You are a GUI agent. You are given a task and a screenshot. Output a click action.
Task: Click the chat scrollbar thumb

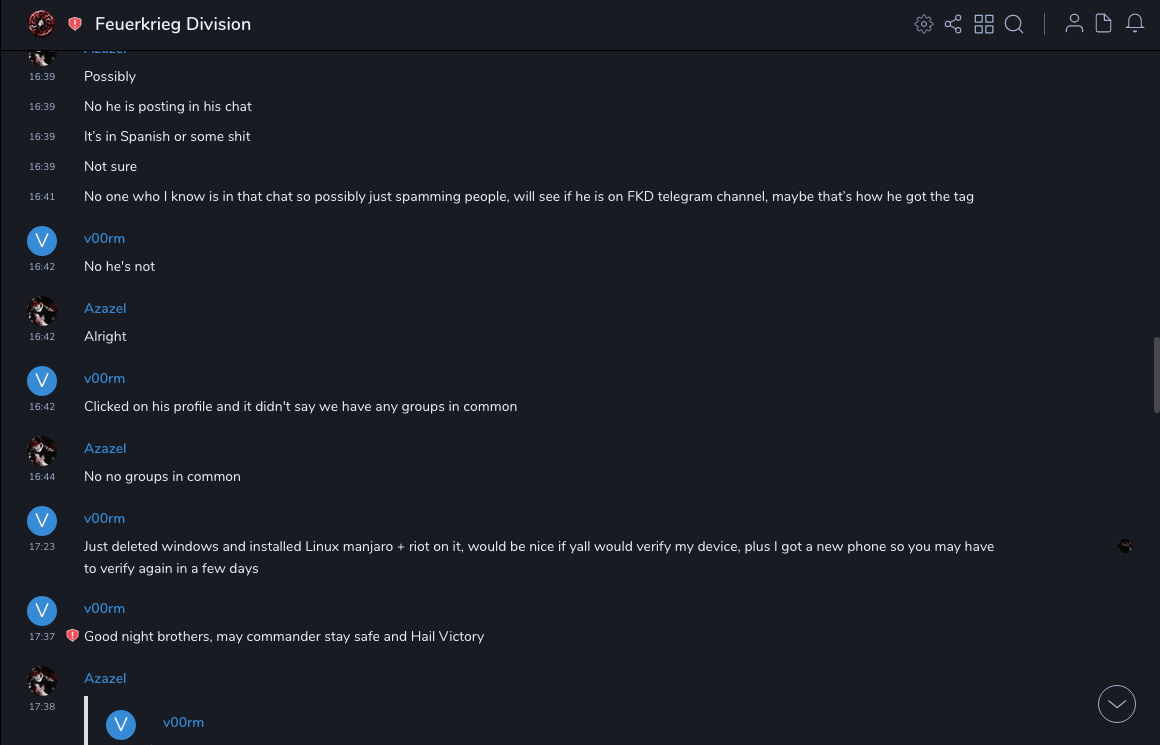(1156, 375)
